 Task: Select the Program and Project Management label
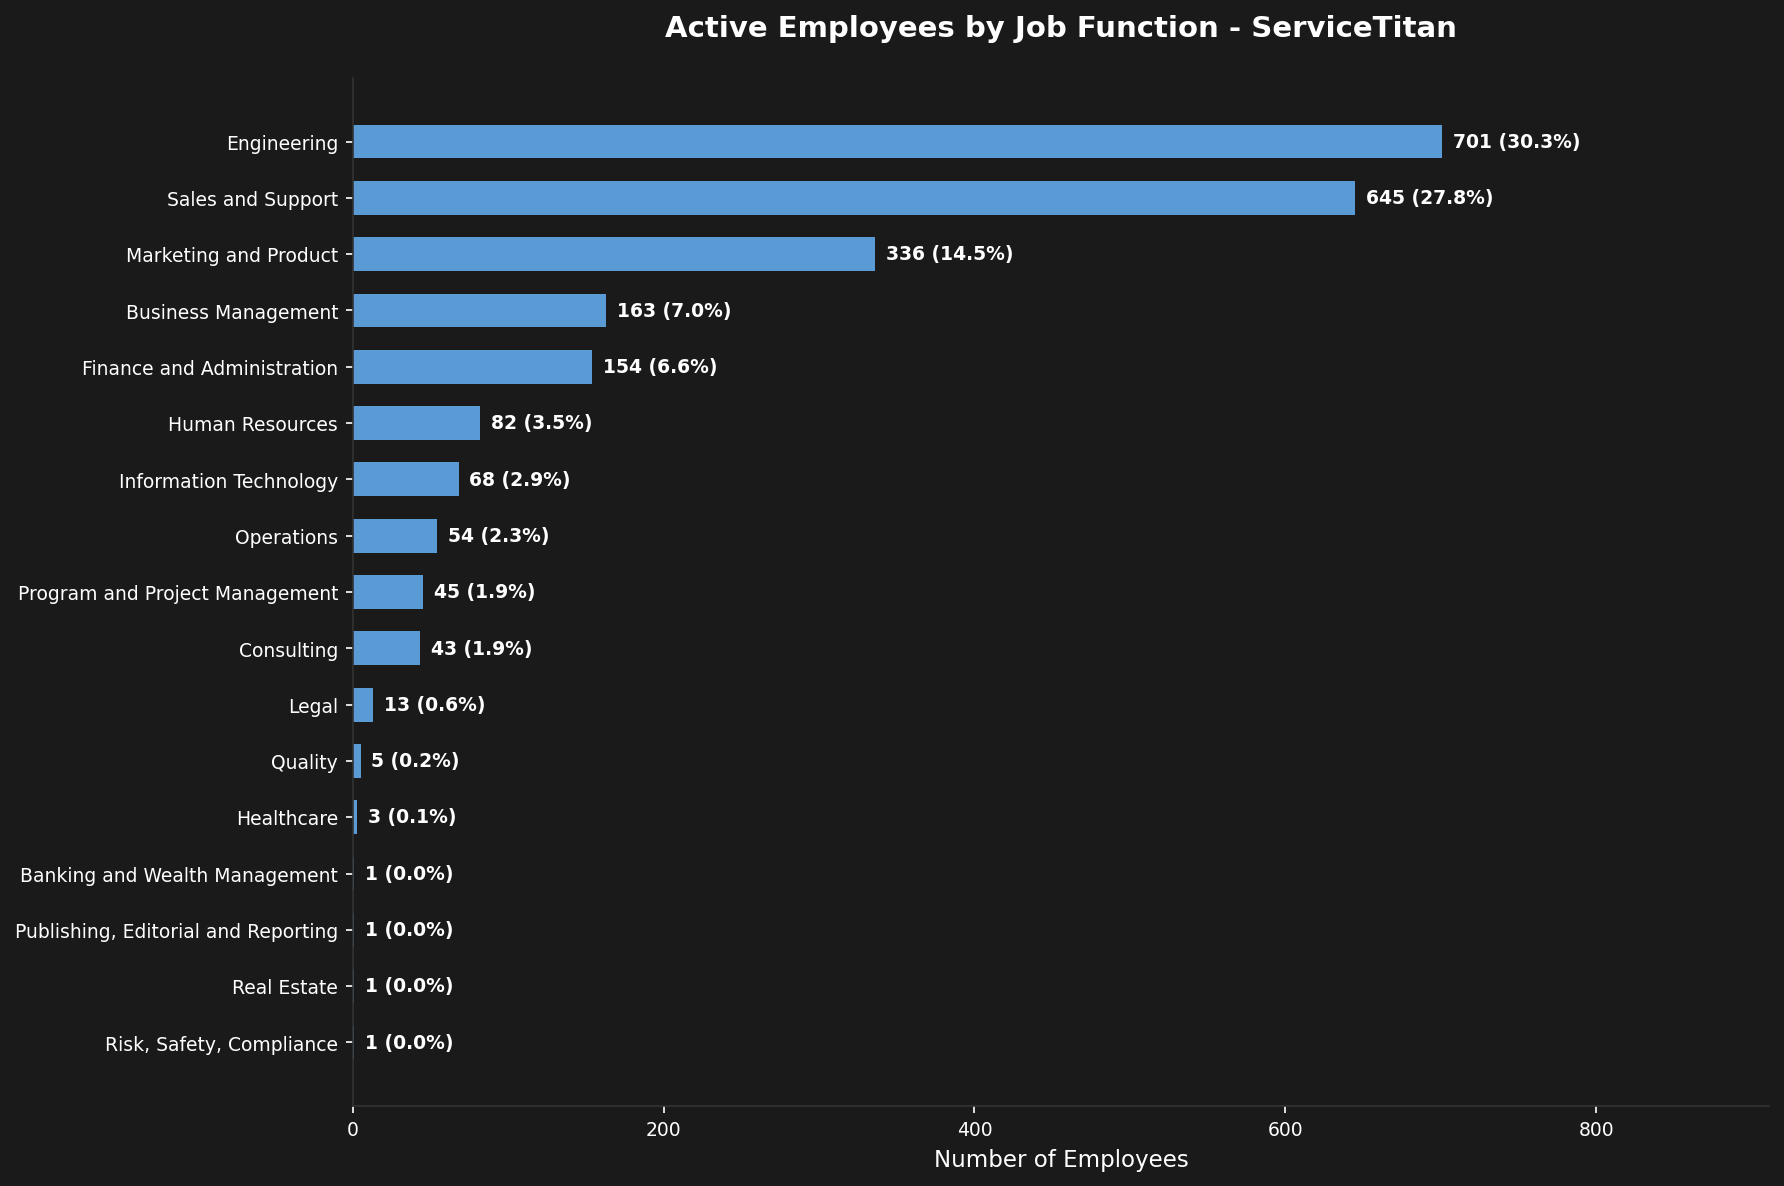pos(178,593)
